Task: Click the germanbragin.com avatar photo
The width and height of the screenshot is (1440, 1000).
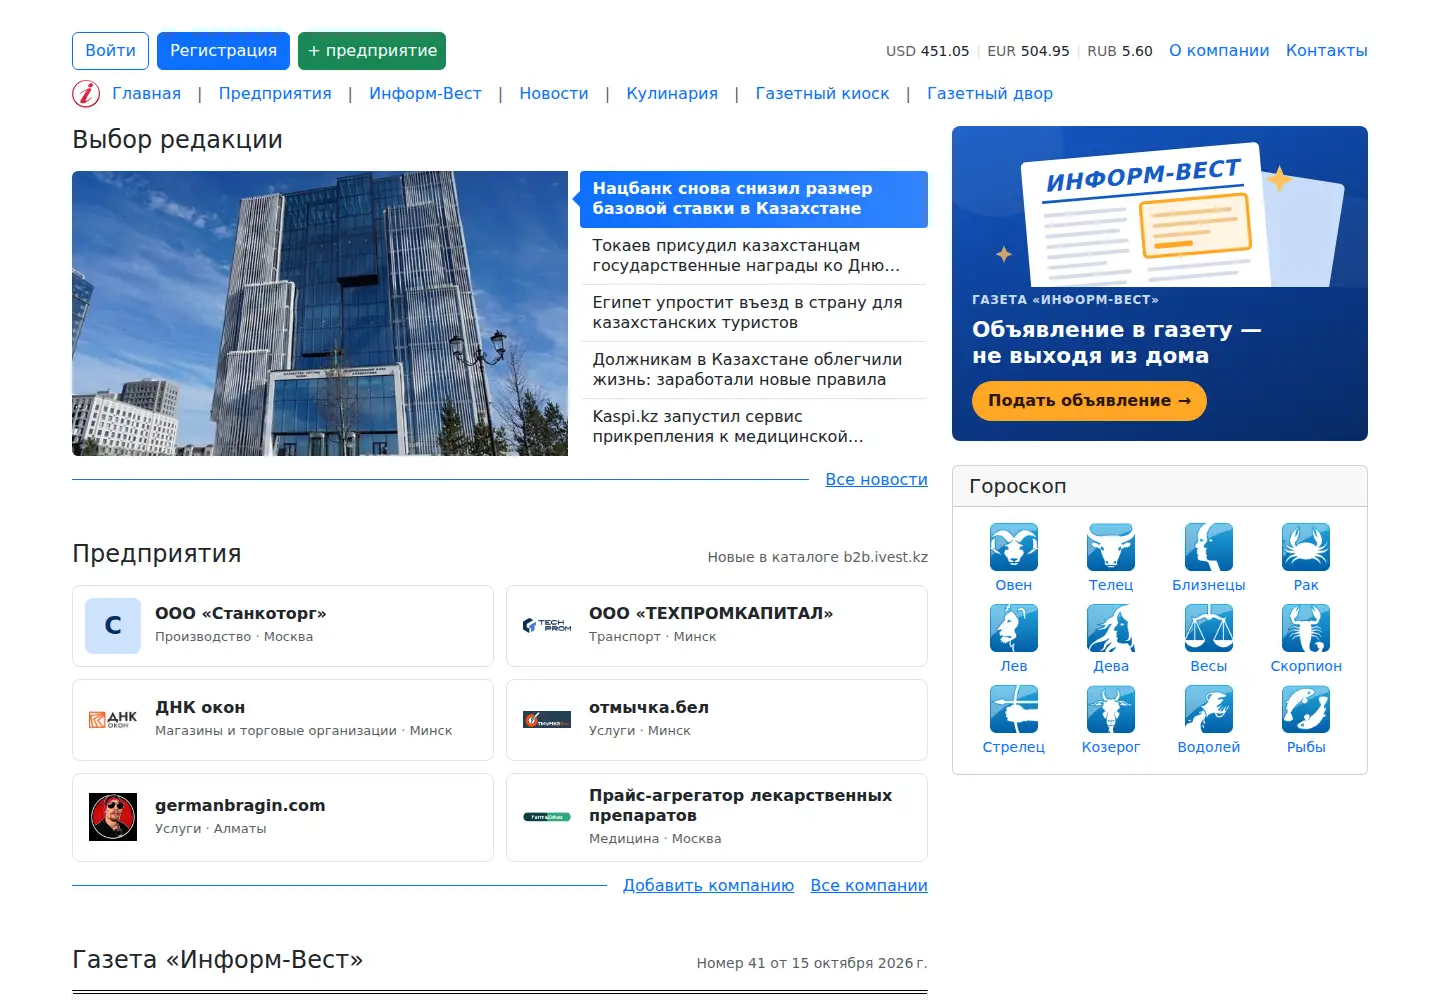Action: coord(113,817)
